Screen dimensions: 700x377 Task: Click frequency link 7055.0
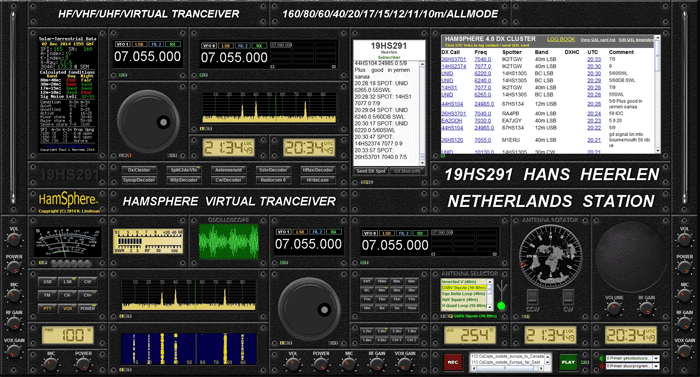pos(483,140)
